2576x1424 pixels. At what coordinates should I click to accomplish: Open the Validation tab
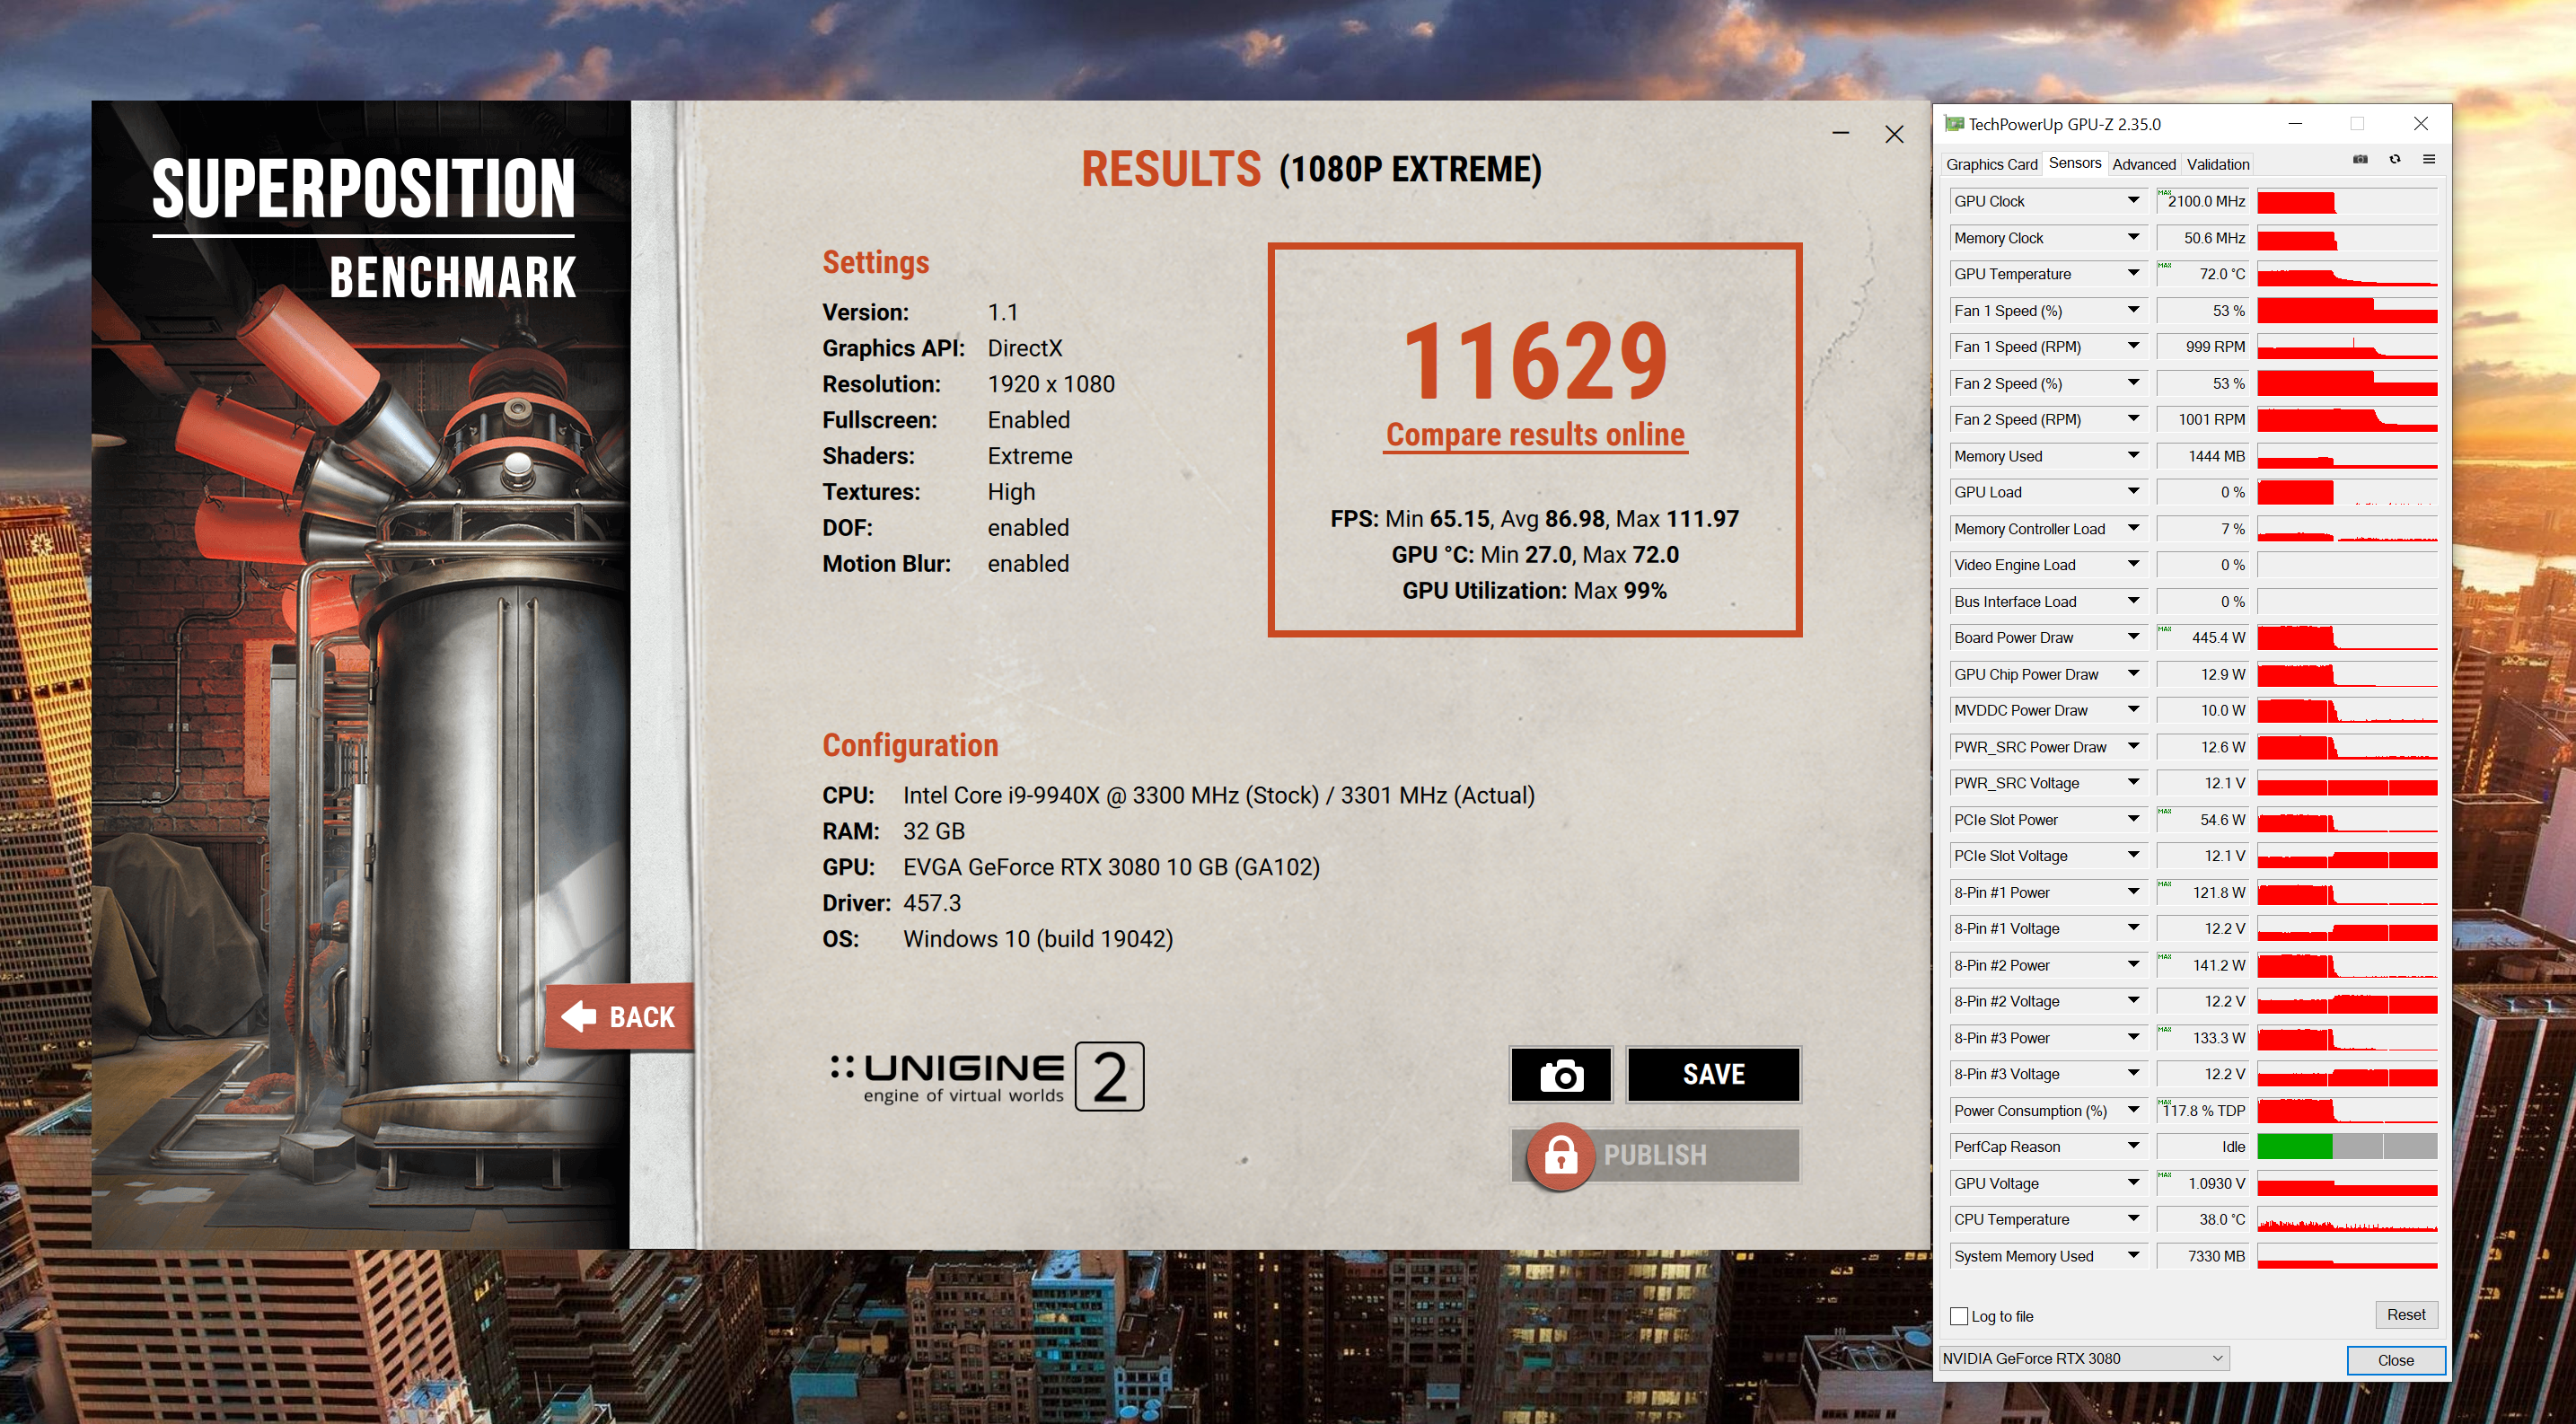point(2217,164)
